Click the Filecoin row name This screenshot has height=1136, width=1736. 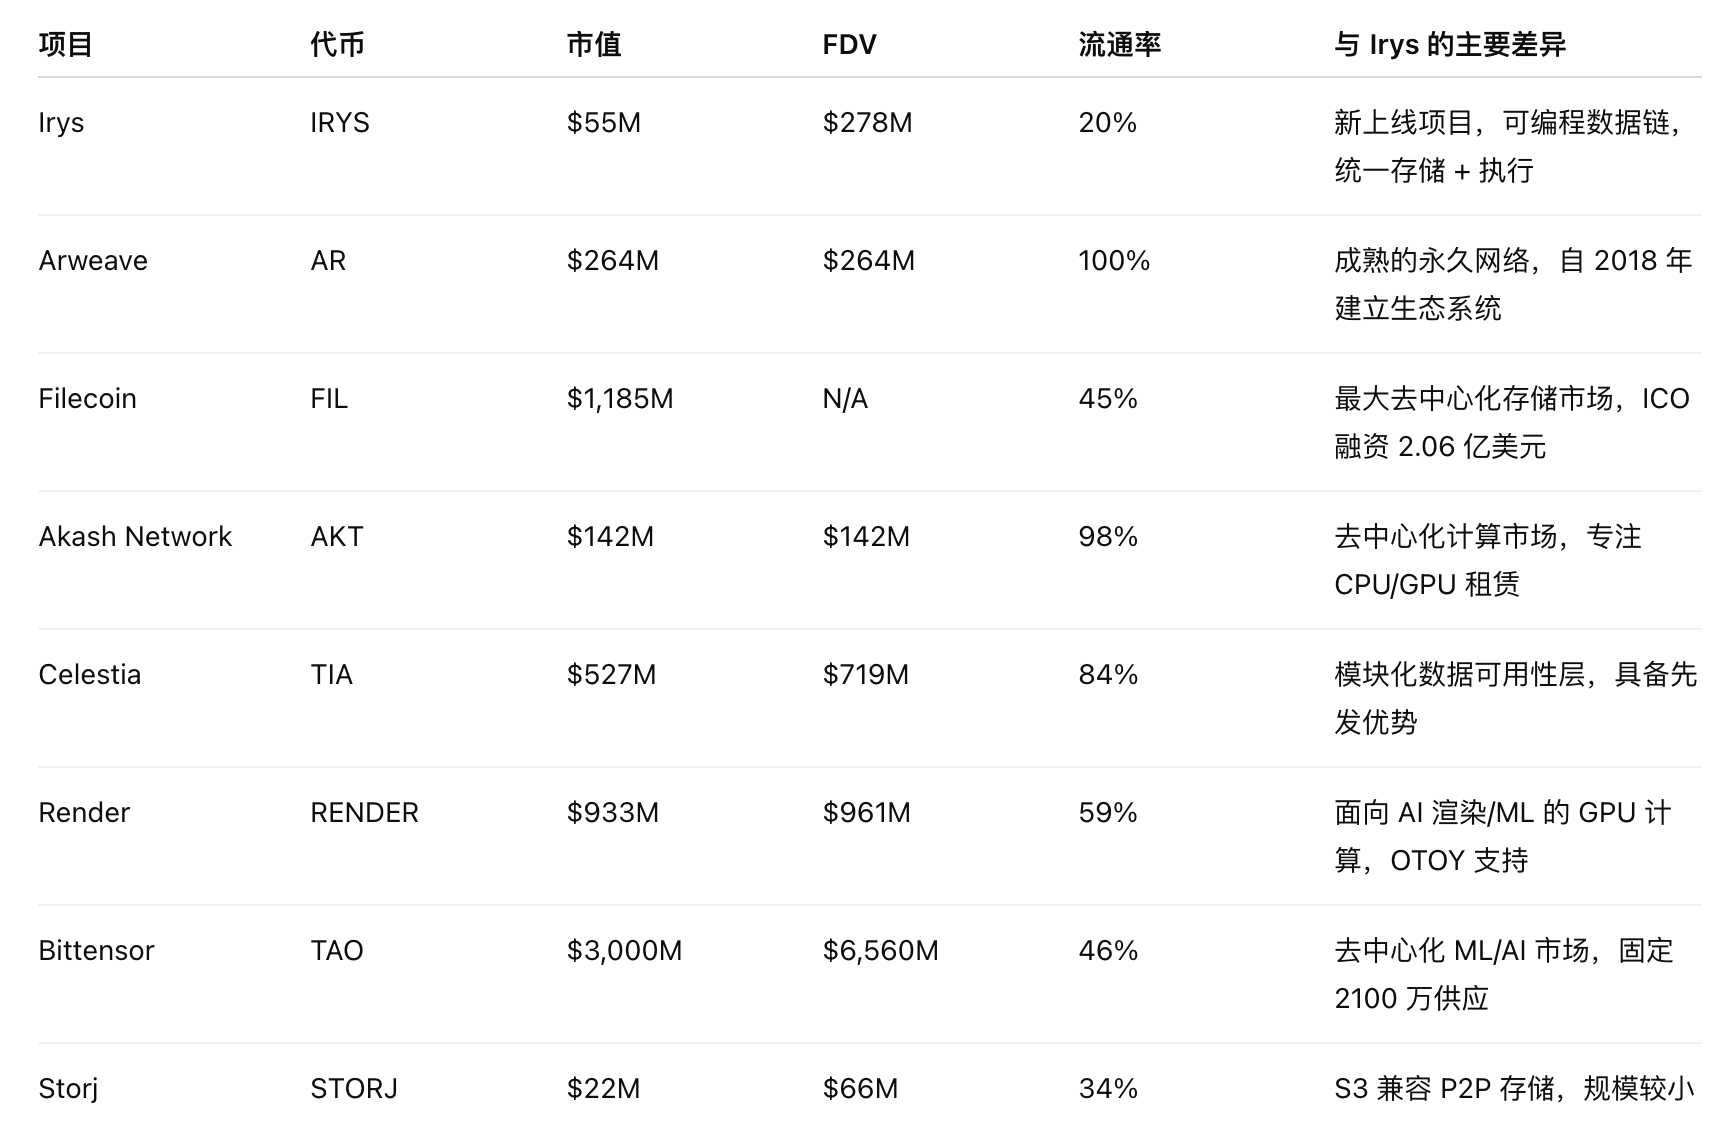tap(87, 399)
